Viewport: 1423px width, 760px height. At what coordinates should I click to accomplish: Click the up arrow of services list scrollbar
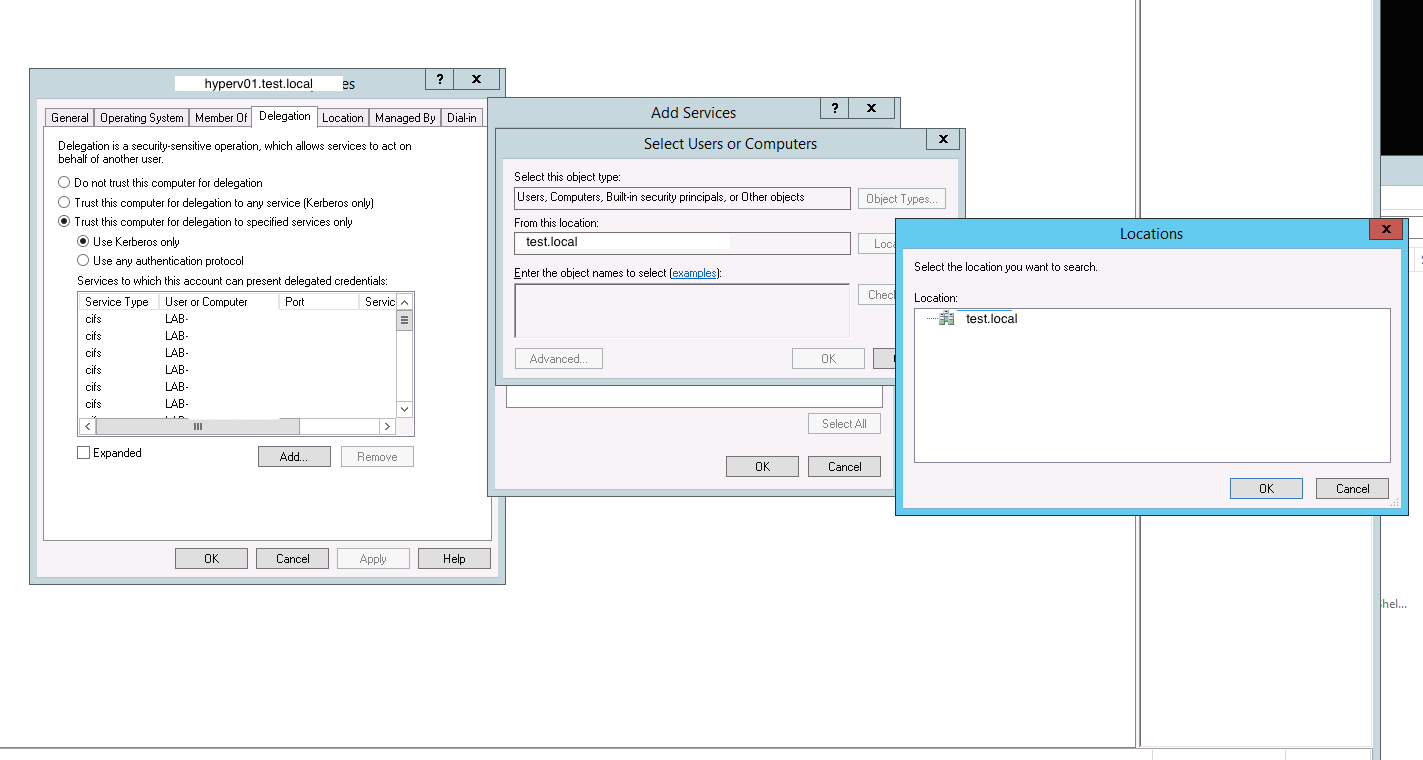[x=404, y=301]
